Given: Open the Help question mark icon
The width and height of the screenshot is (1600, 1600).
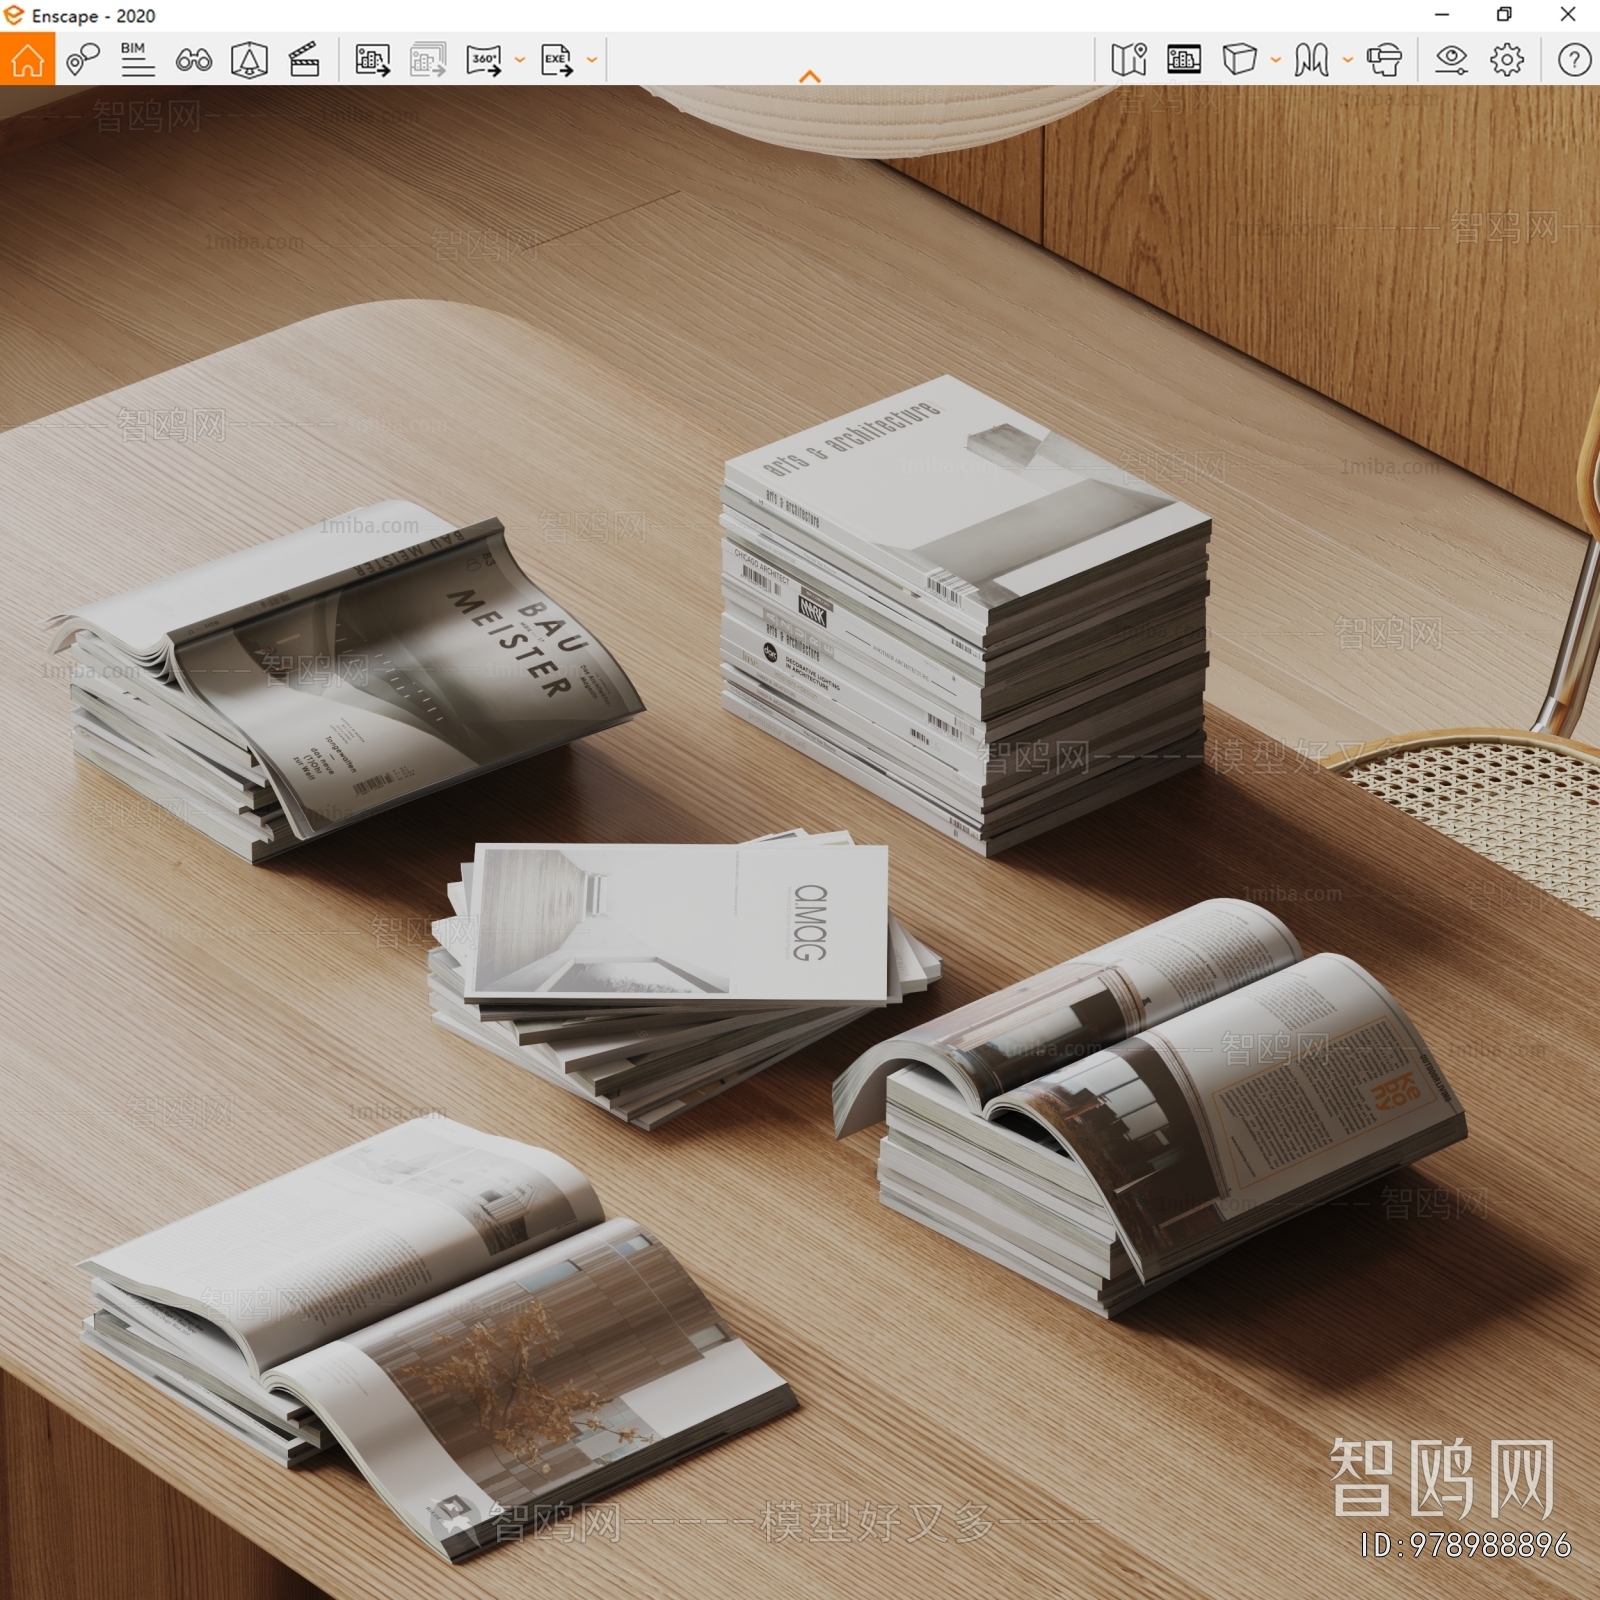Looking at the screenshot, I should click(x=1574, y=60).
